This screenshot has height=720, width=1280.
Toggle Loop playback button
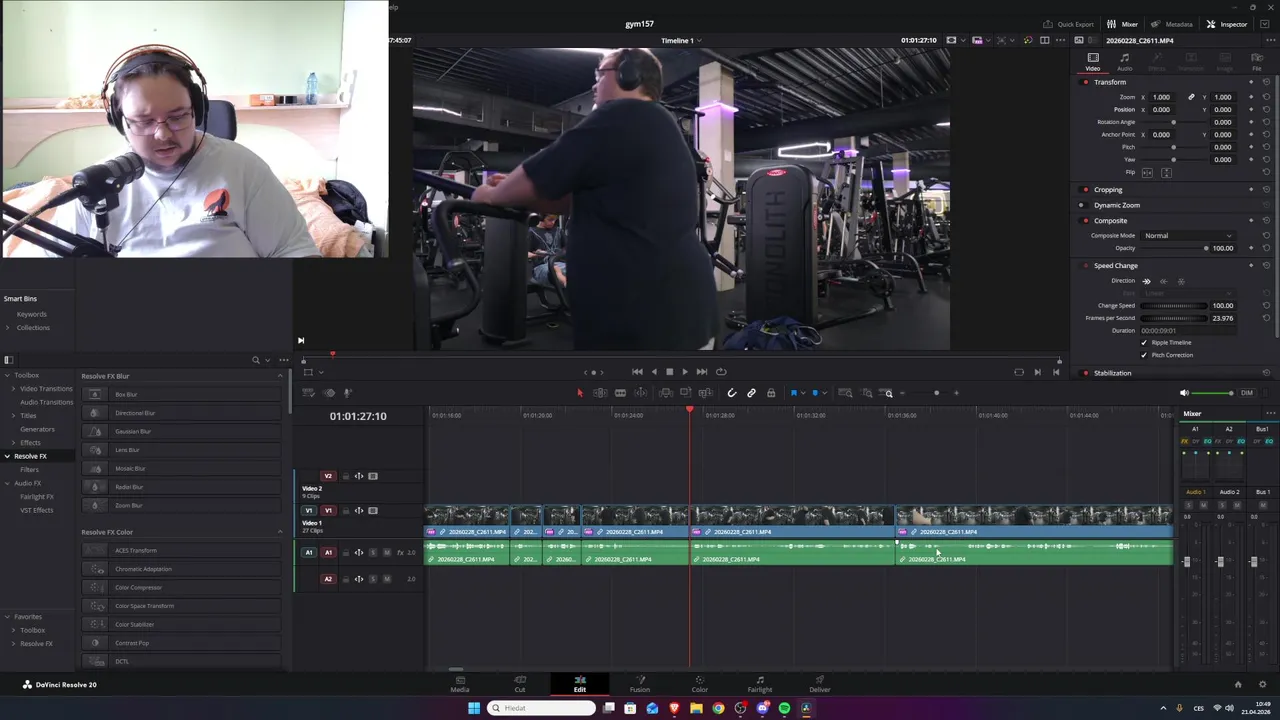point(721,372)
